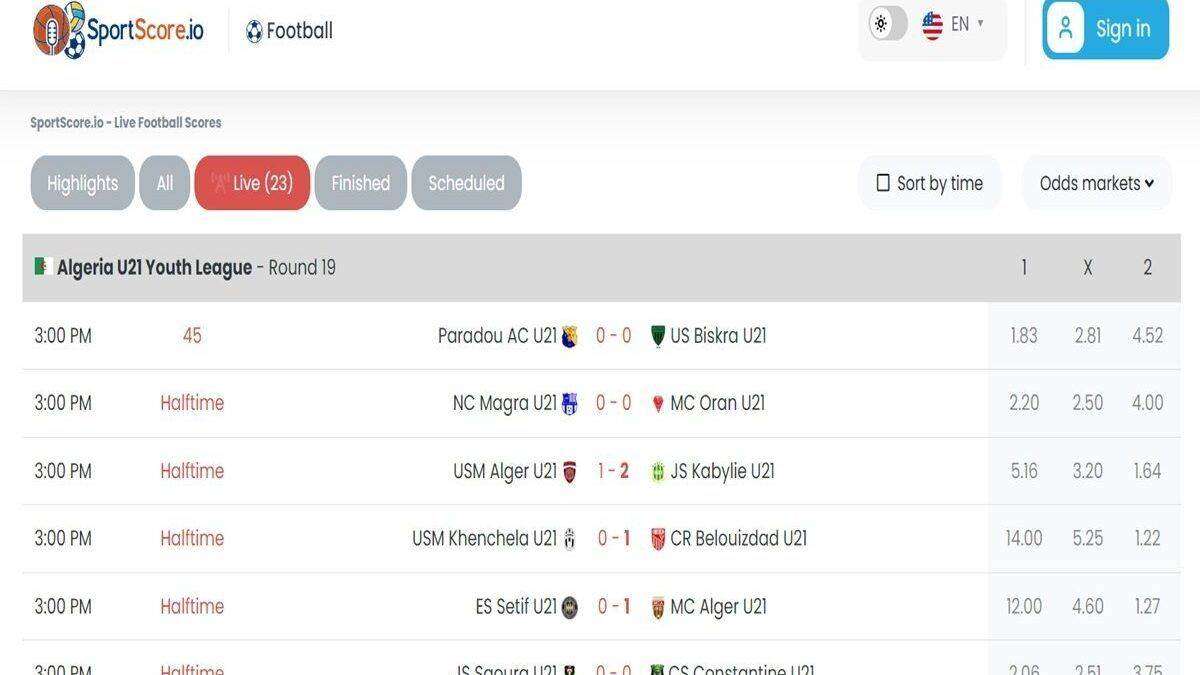Click the Football soccer ball icon
Viewport: 1200px width, 675px height.
[254, 31]
